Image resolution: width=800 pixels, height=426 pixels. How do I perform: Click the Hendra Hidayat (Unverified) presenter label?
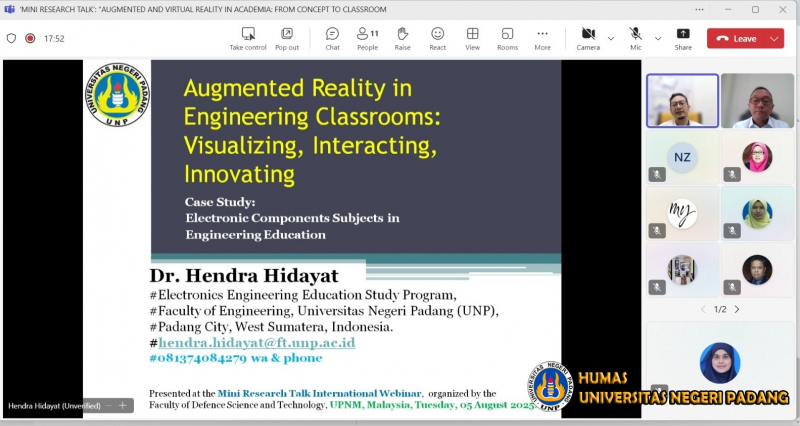(x=54, y=406)
